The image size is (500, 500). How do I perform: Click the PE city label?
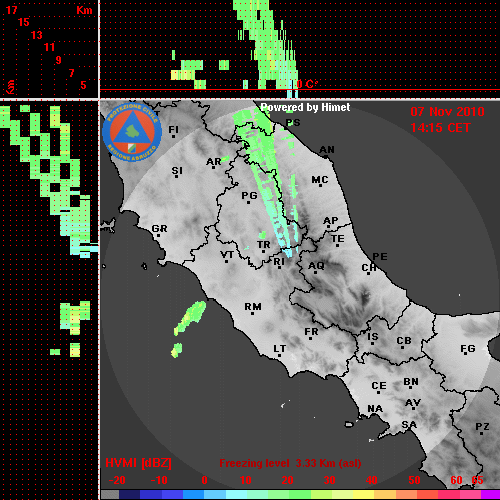(380, 257)
